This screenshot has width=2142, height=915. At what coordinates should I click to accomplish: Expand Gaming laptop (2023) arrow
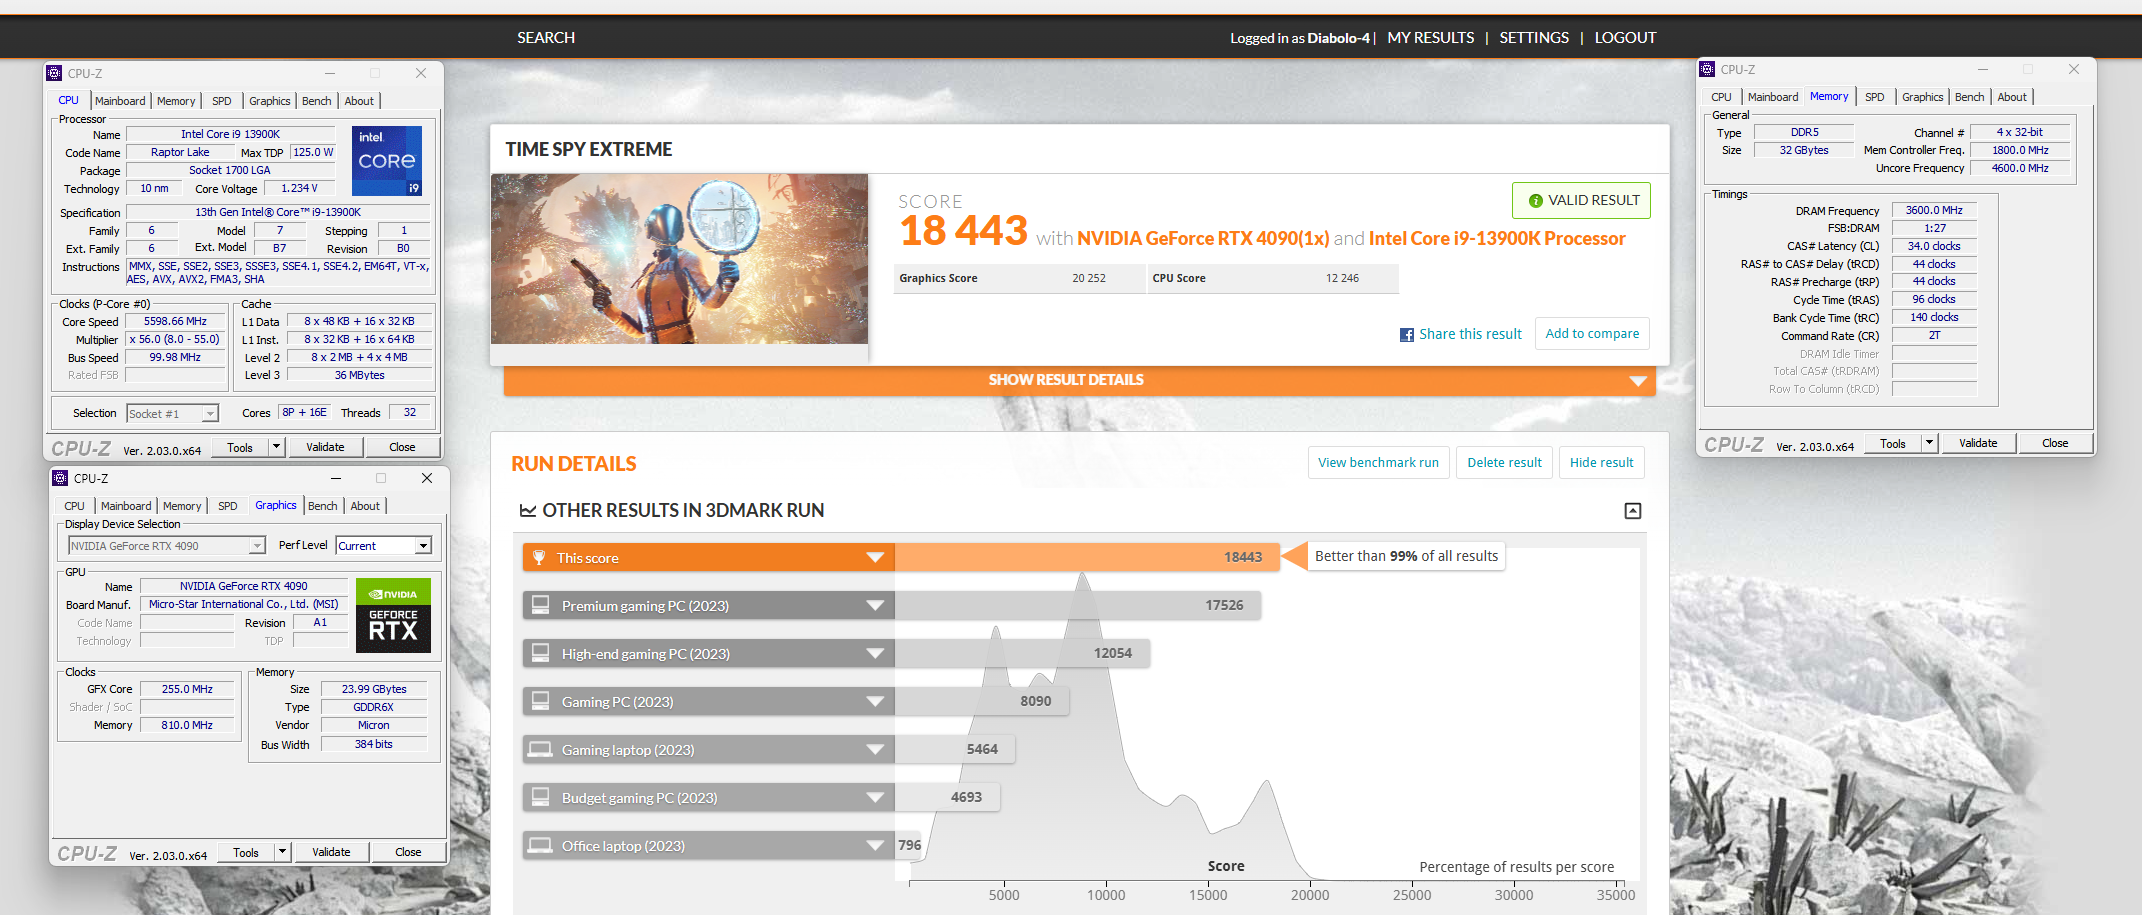(x=875, y=749)
